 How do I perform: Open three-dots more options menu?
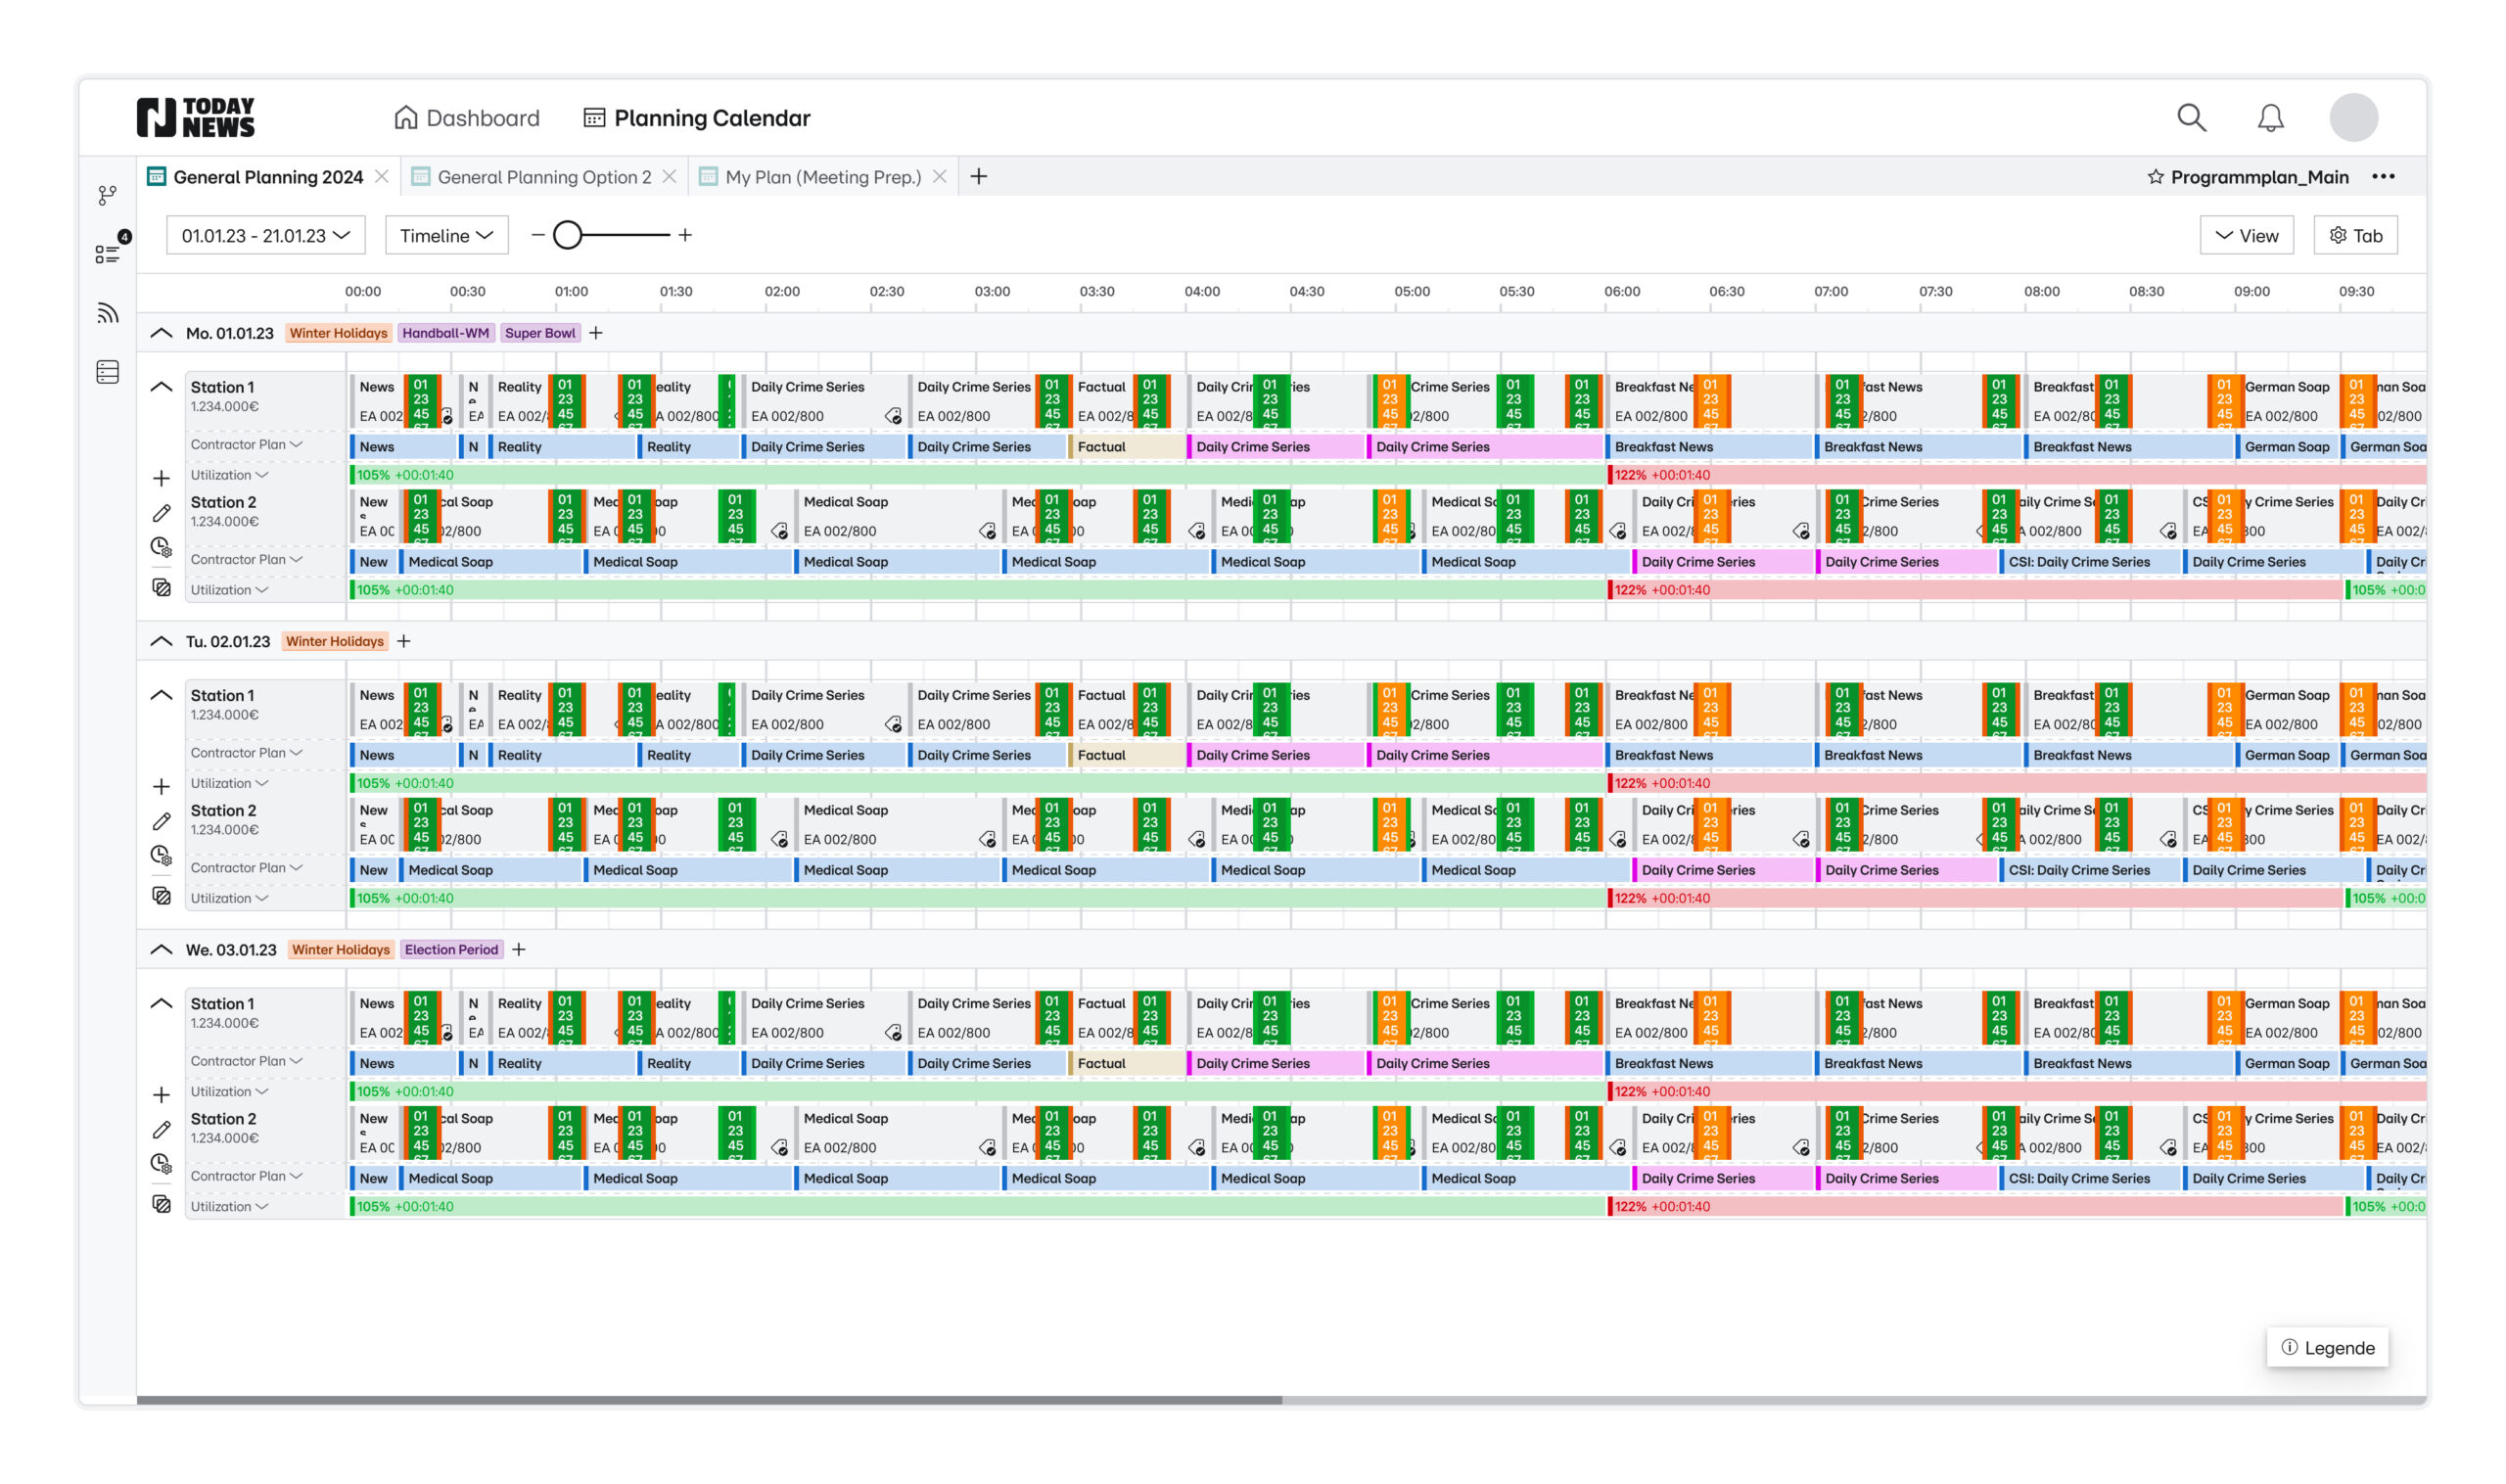click(2383, 177)
